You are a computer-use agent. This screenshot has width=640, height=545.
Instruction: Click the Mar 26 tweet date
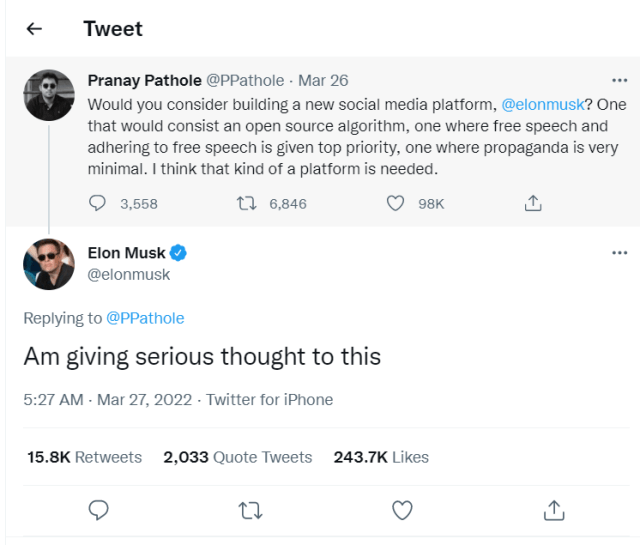(324, 80)
